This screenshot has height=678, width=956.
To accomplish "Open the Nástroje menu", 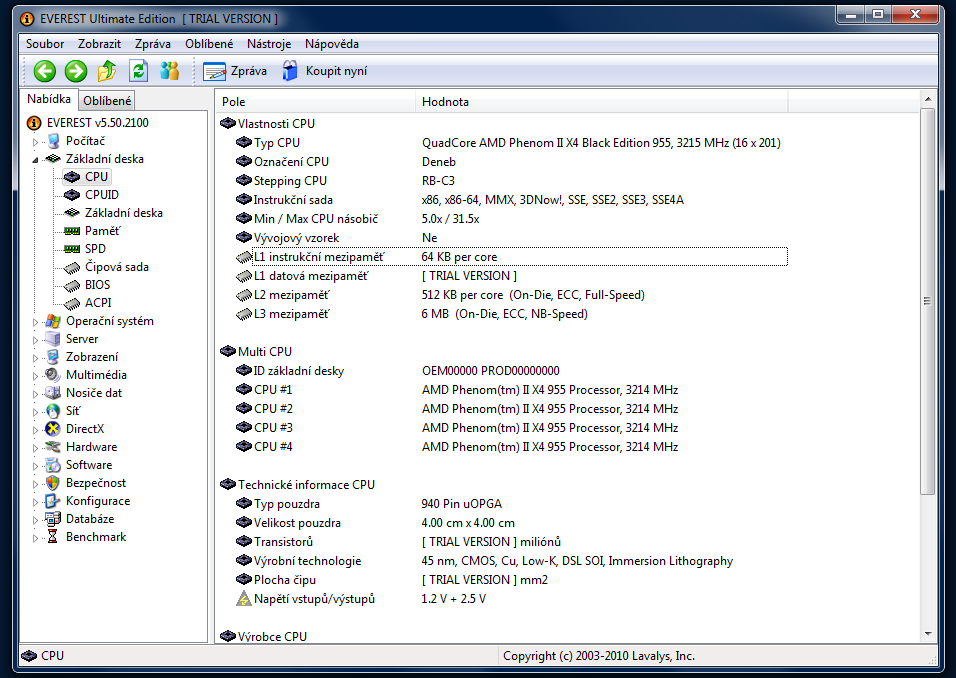I will [x=269, y=44].
